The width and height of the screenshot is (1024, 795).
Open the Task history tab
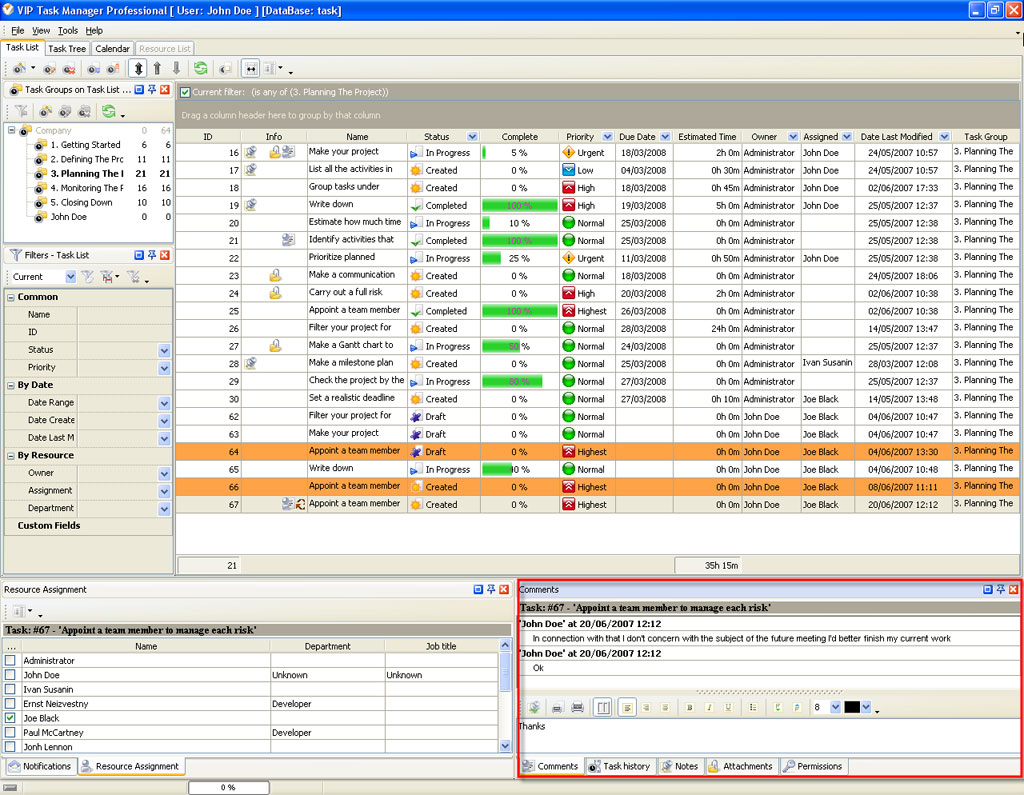click(x=619, y=766)
